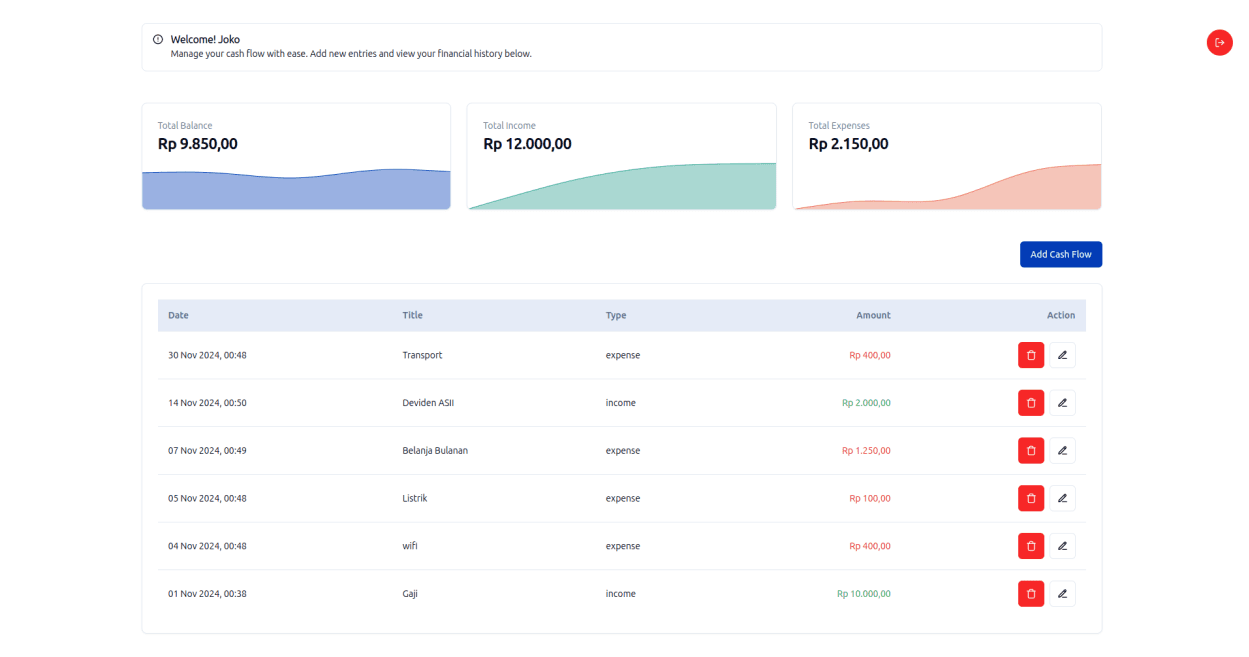This screenshot has height=657, width=1249.
Task: Click the Listrik title cell
Action: coord(415,498)
